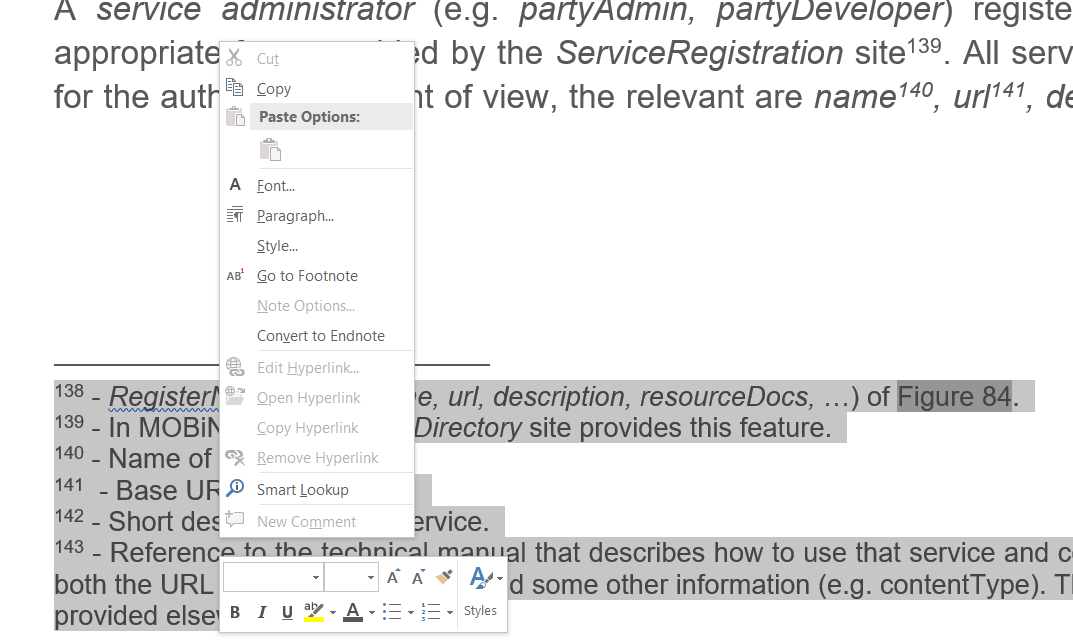Click the numbered list icon

(430, 612)
